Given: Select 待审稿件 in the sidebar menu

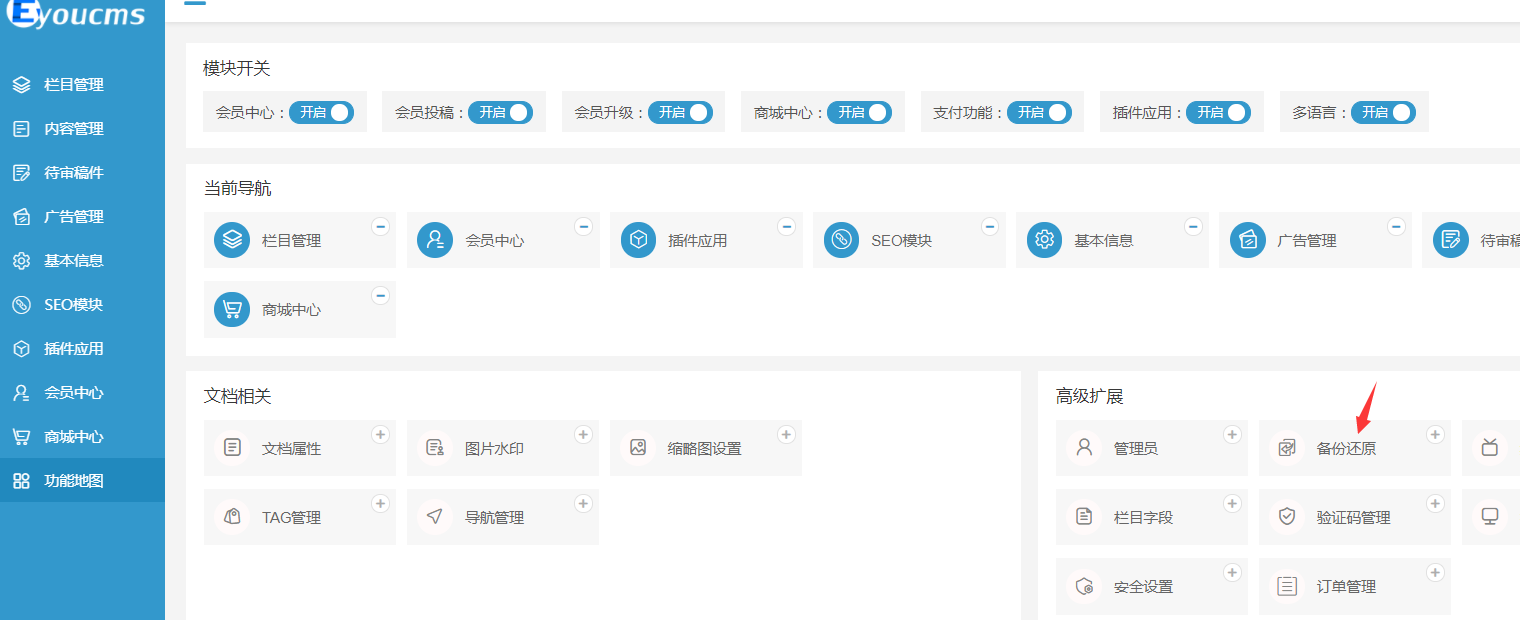Looking at the screenshot, I should pyautogui.click(x=73, y=173).
